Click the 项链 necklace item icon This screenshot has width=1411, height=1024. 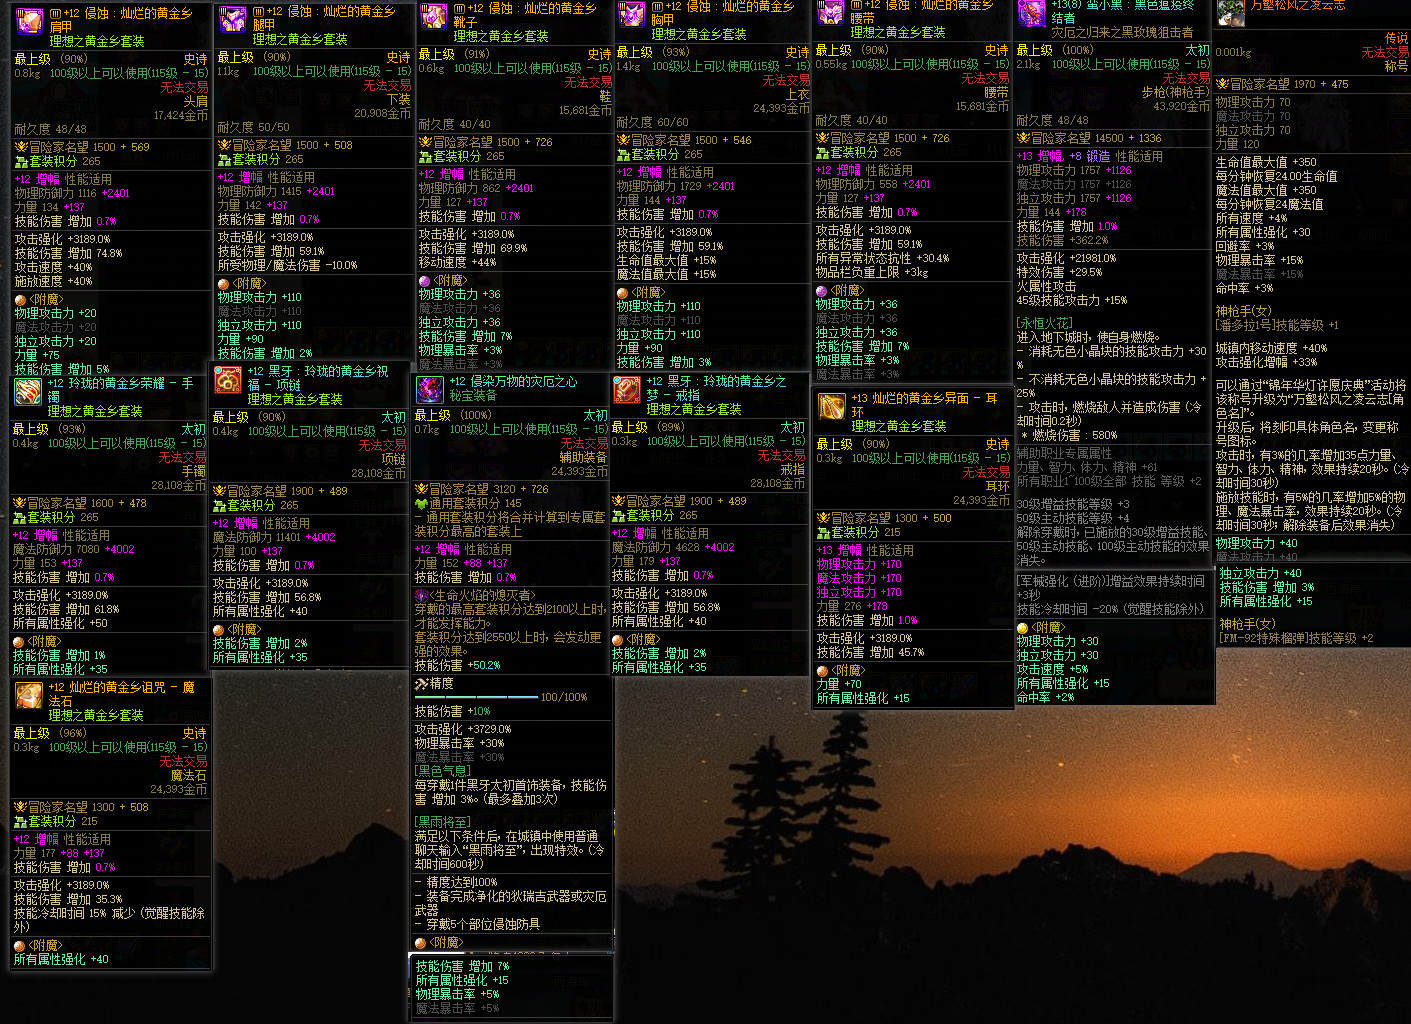pos(227,379)
